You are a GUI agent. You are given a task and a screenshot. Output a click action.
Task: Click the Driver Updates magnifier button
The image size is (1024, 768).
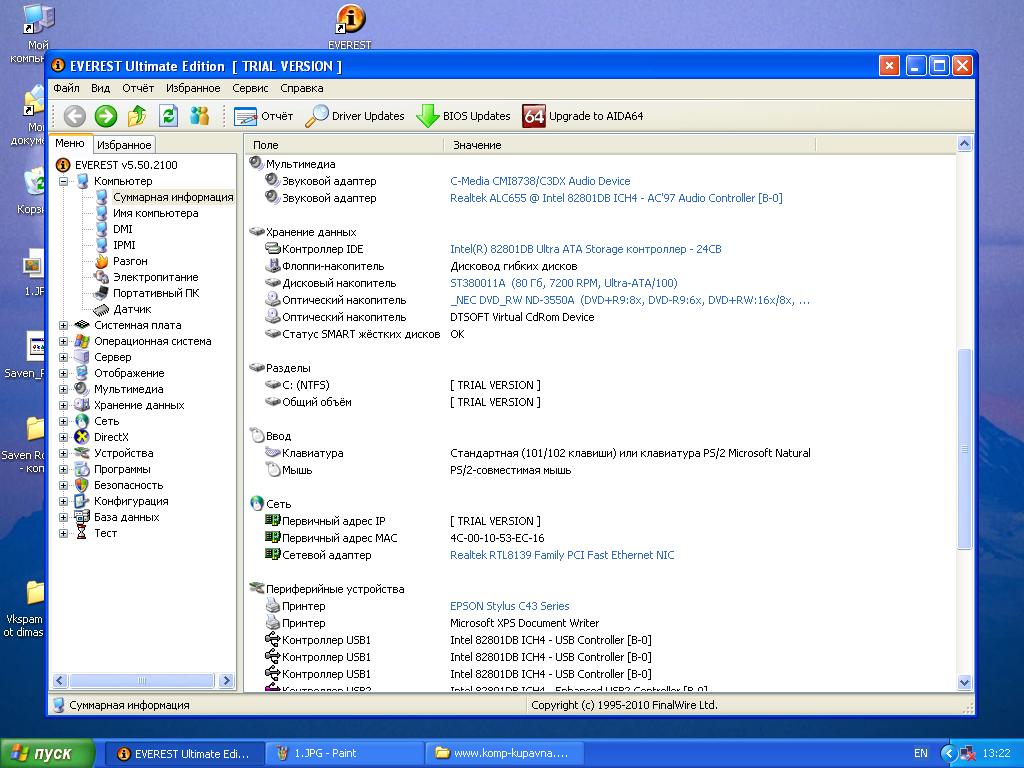click(x=355, y=116)
